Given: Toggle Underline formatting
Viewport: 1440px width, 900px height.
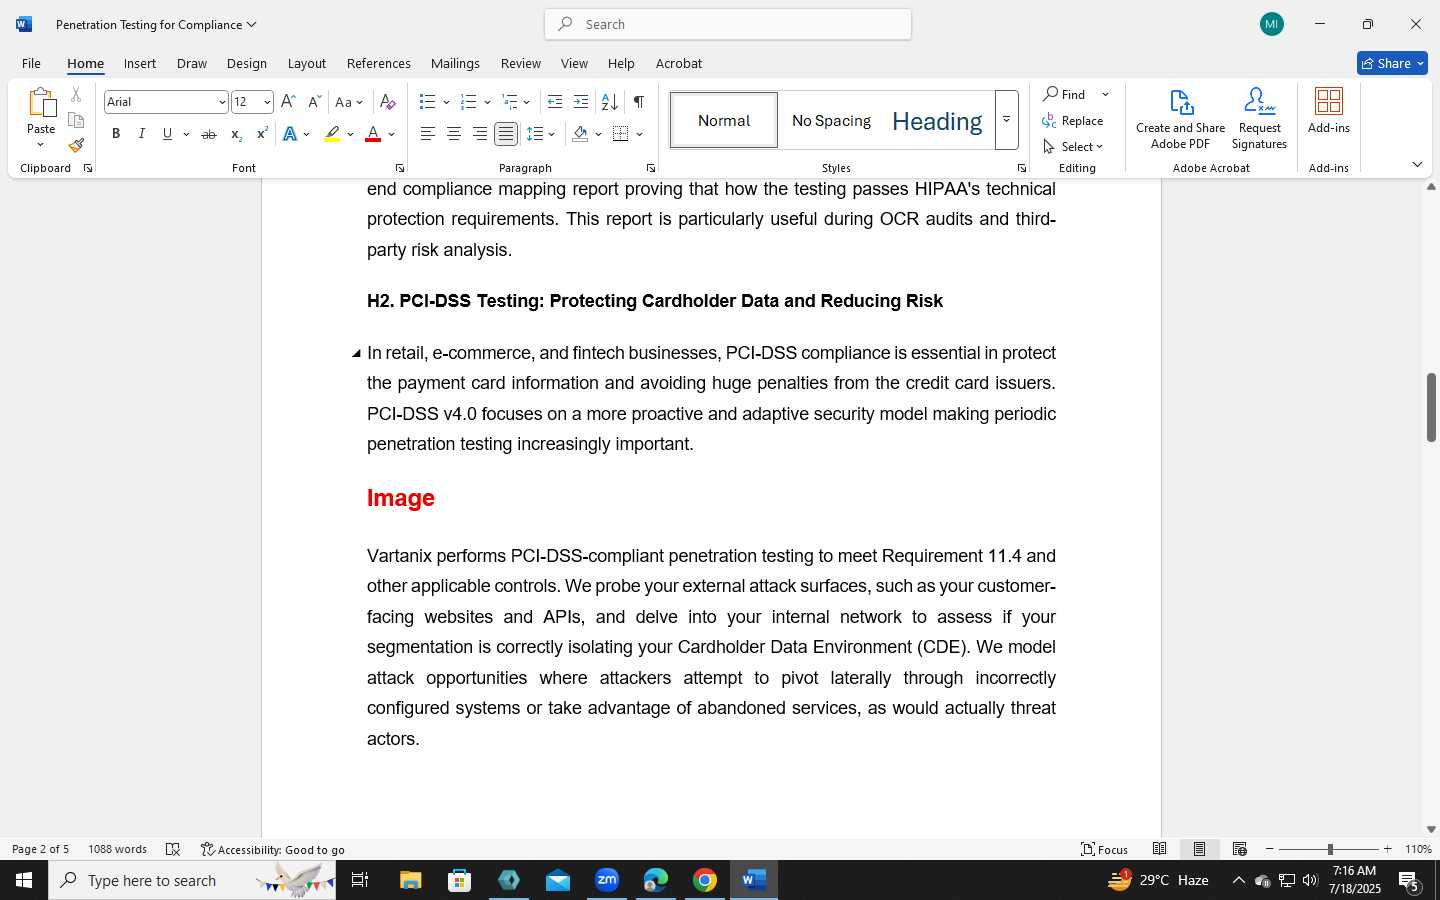Looking at the screenshot, I should point(167,134).
